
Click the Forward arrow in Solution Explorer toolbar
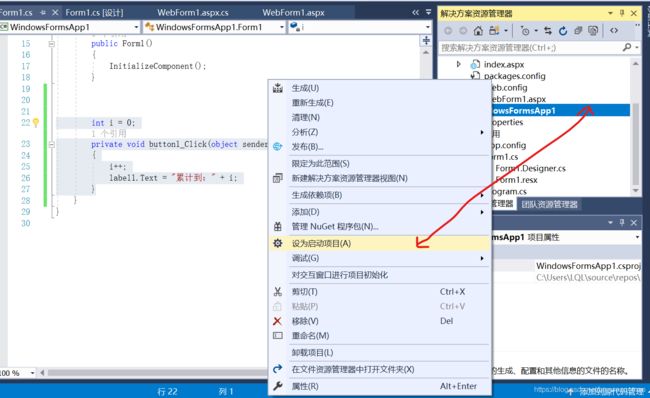click(463, 31)
